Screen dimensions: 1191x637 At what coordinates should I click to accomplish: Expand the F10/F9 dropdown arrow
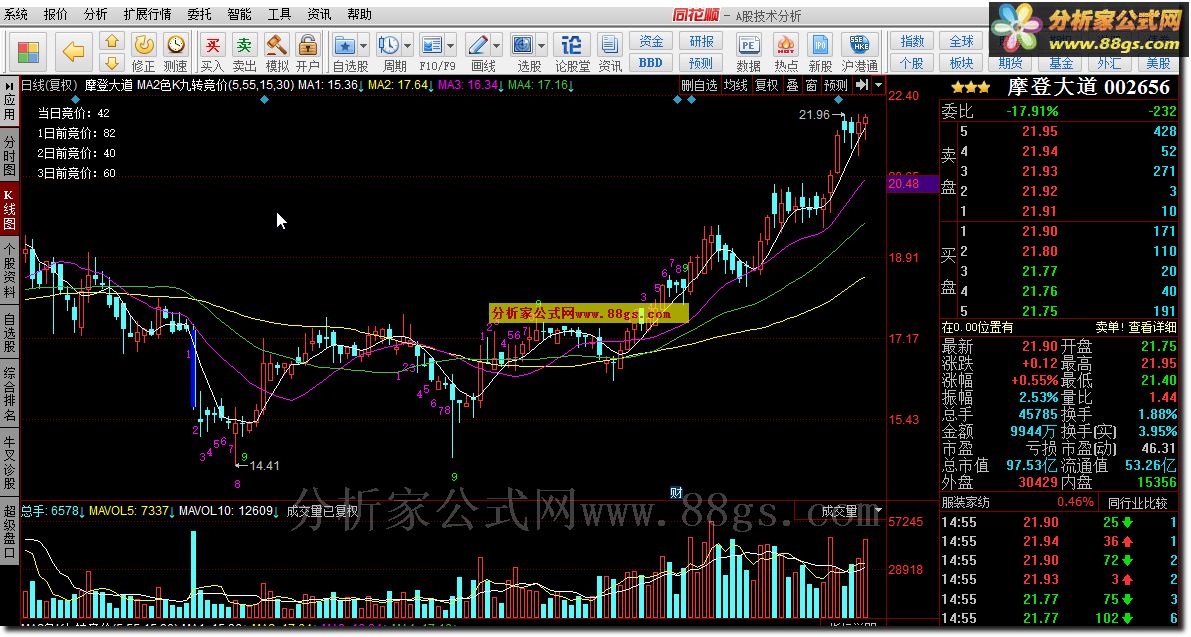[x=450, y=46]
